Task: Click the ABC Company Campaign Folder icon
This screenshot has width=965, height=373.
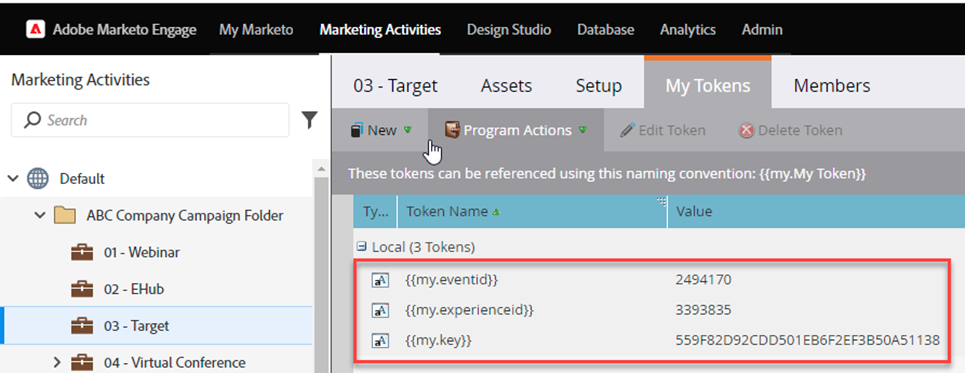Action: (65, 215)
